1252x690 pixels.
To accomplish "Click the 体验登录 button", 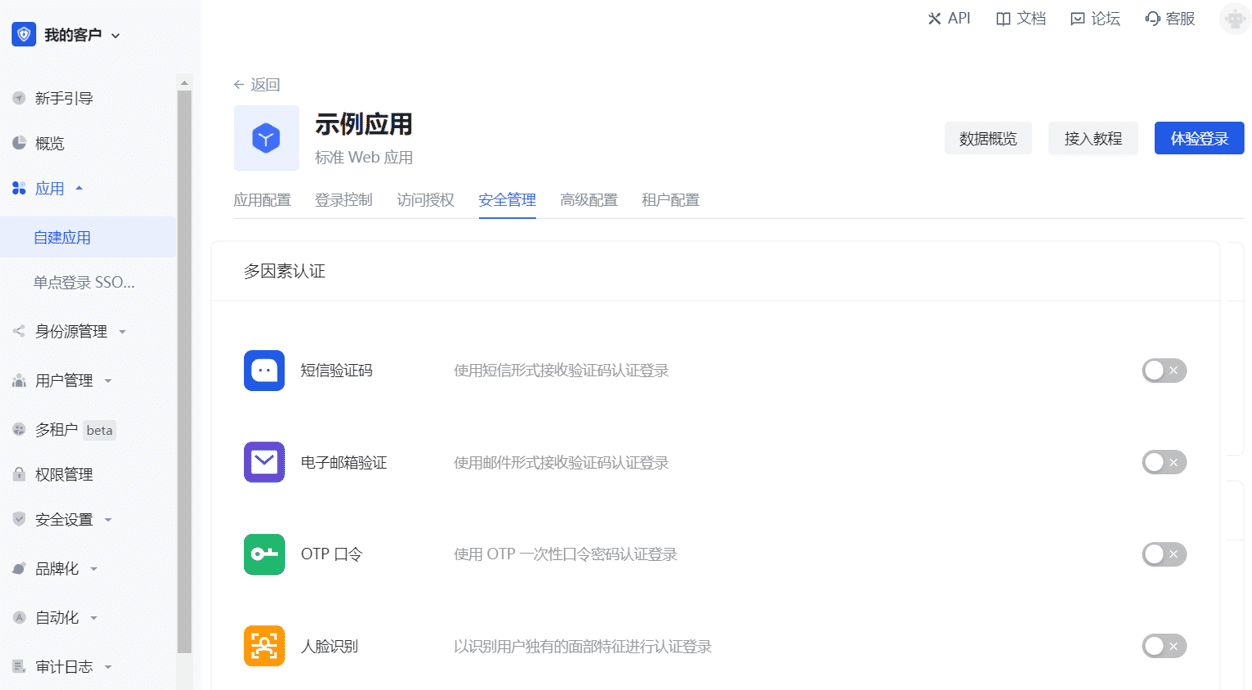I will pos(1199,139).
